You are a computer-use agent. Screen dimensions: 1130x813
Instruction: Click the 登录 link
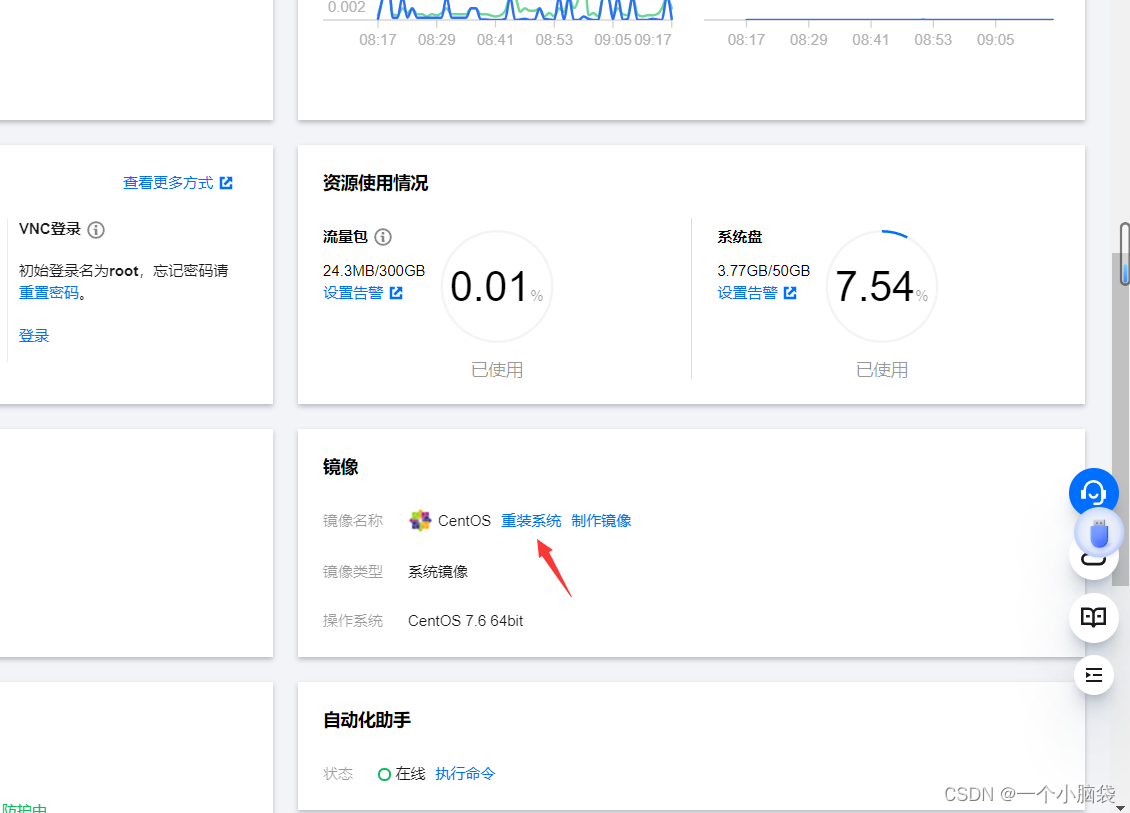[33, 335]
